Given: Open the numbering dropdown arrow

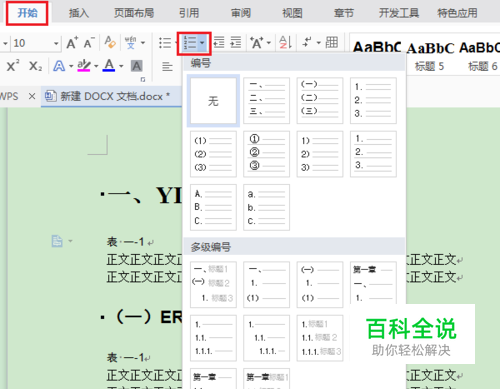Looking at the screenshot, I should (202, 43).
